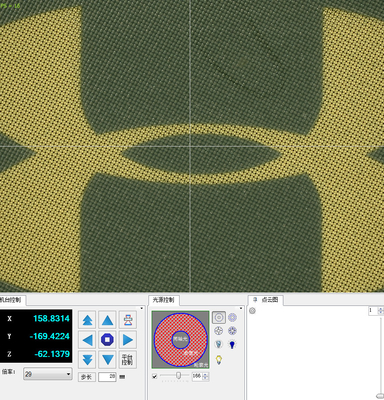Click the point cloud value field showing 1

(x=372, y=311)
